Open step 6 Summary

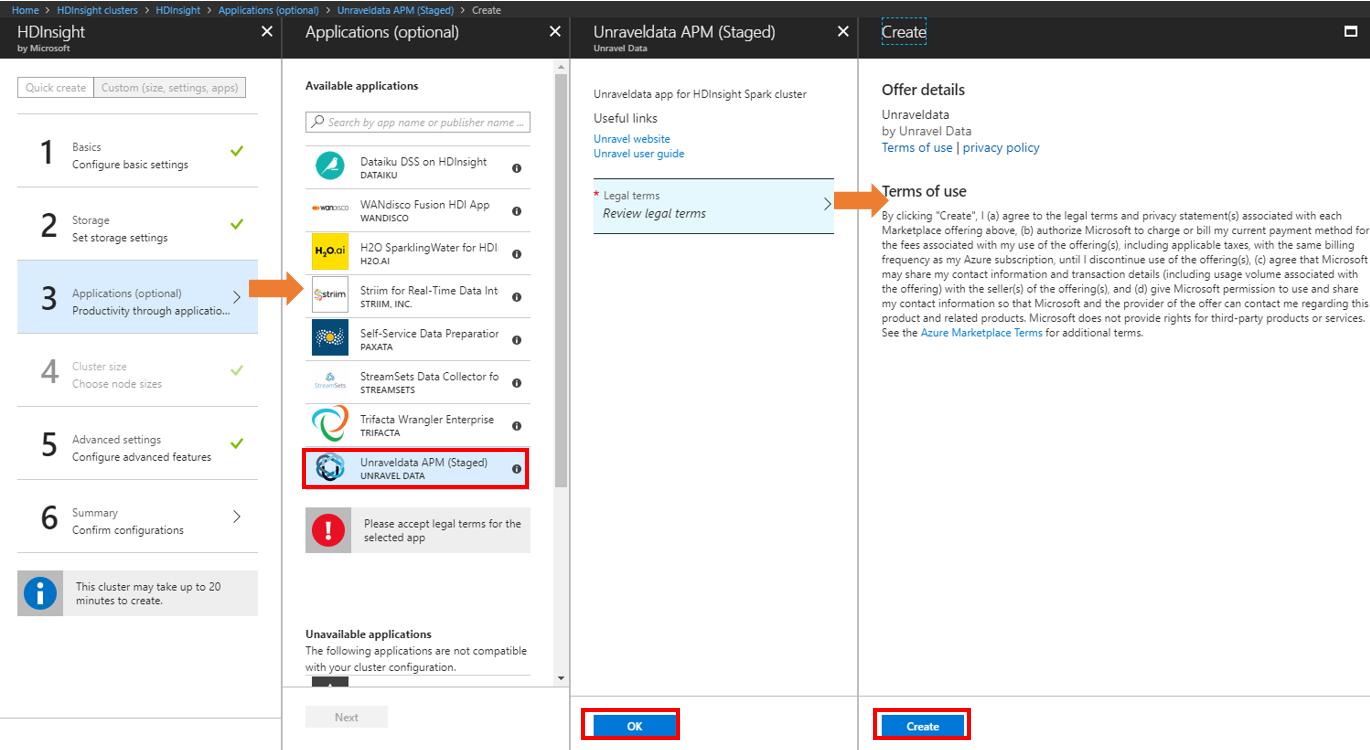click(137, 516)
